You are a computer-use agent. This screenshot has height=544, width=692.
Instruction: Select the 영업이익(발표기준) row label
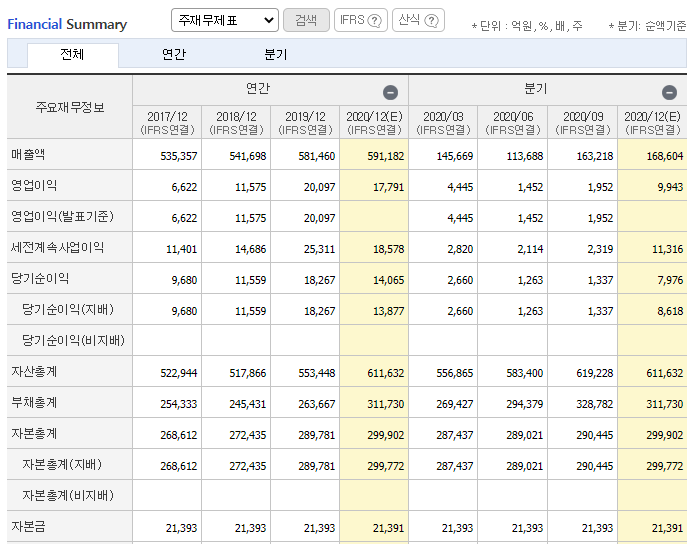(62, 216)
